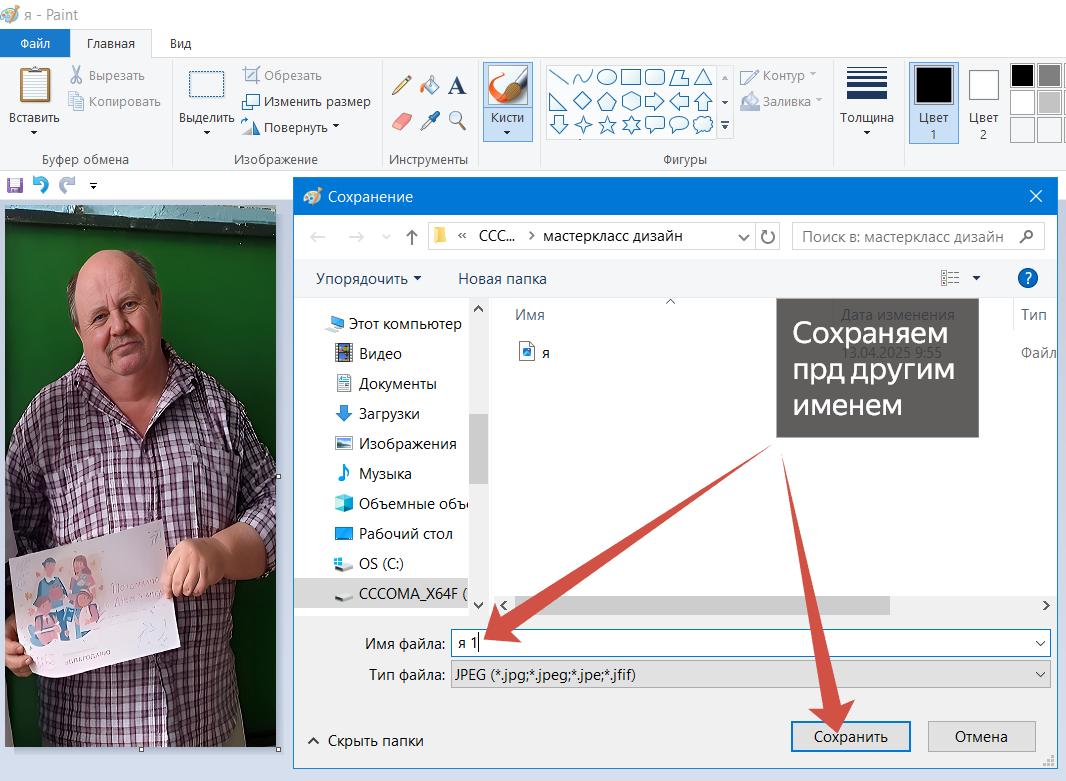
Task: Select Music in the folder tree
Action: [x=374, y=474]
